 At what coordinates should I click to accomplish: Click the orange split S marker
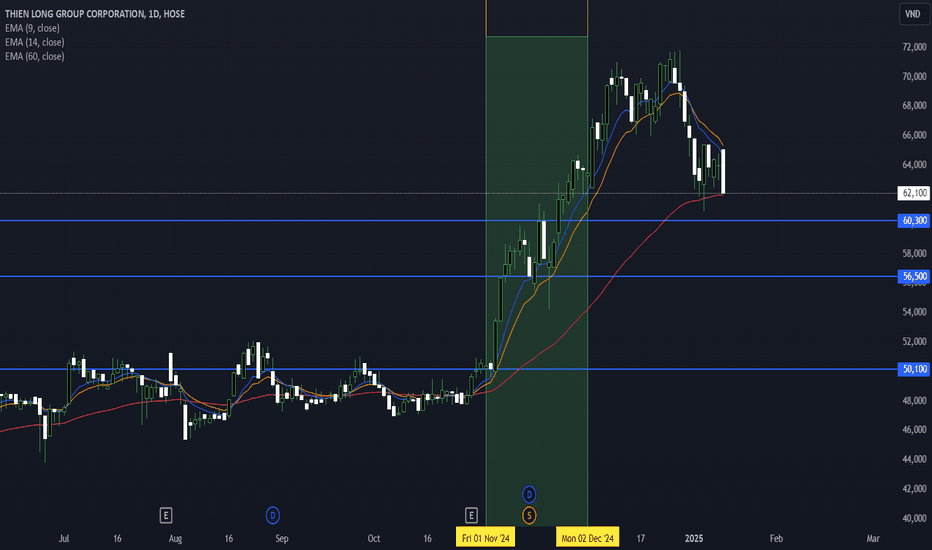click(529, 516)
